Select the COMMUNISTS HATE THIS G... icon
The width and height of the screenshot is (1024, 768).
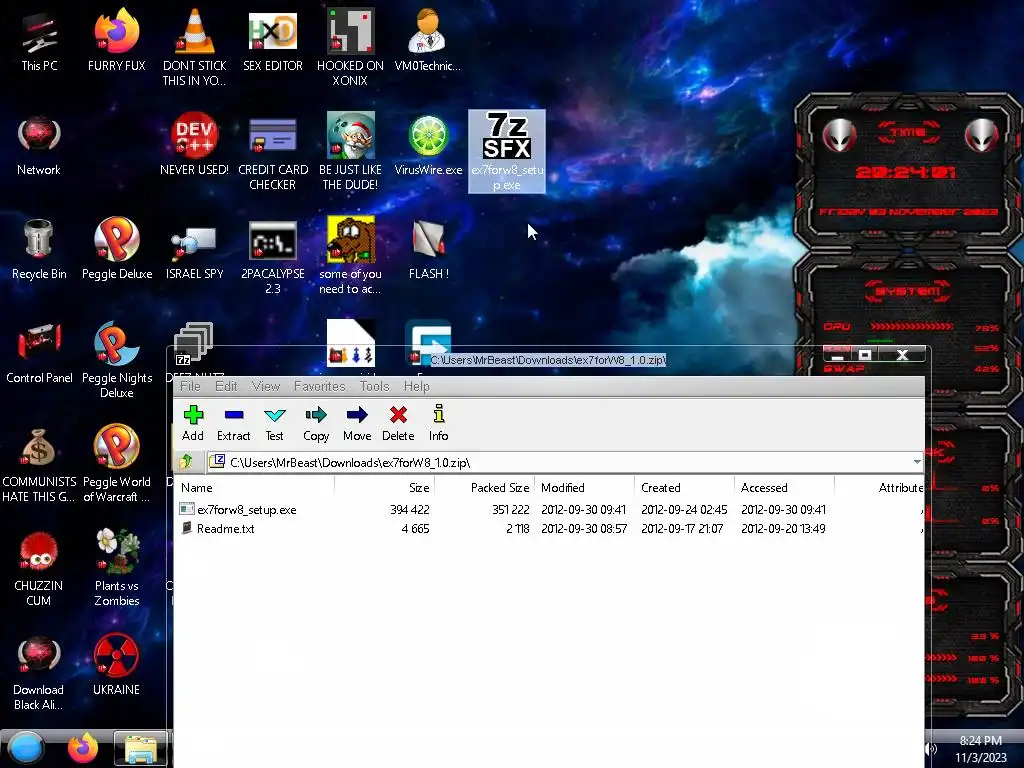pyautogui.click(x=39, y=464)
